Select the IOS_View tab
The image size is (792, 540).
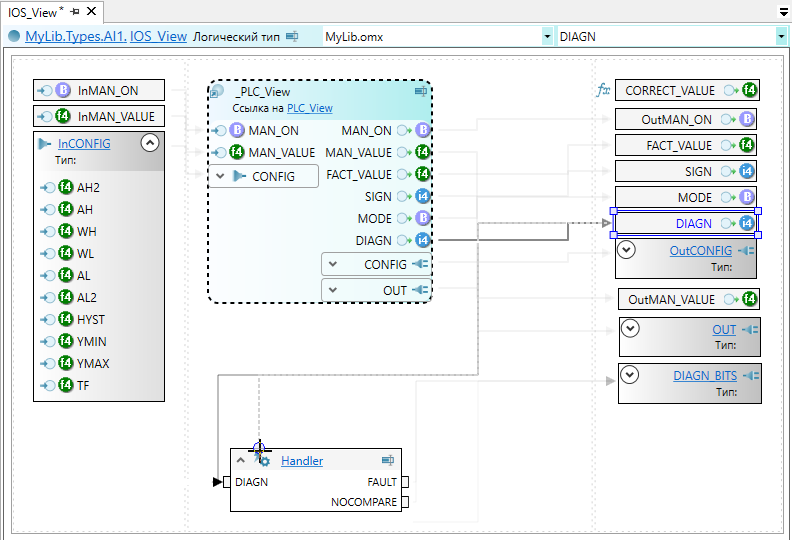pos(35,12)
